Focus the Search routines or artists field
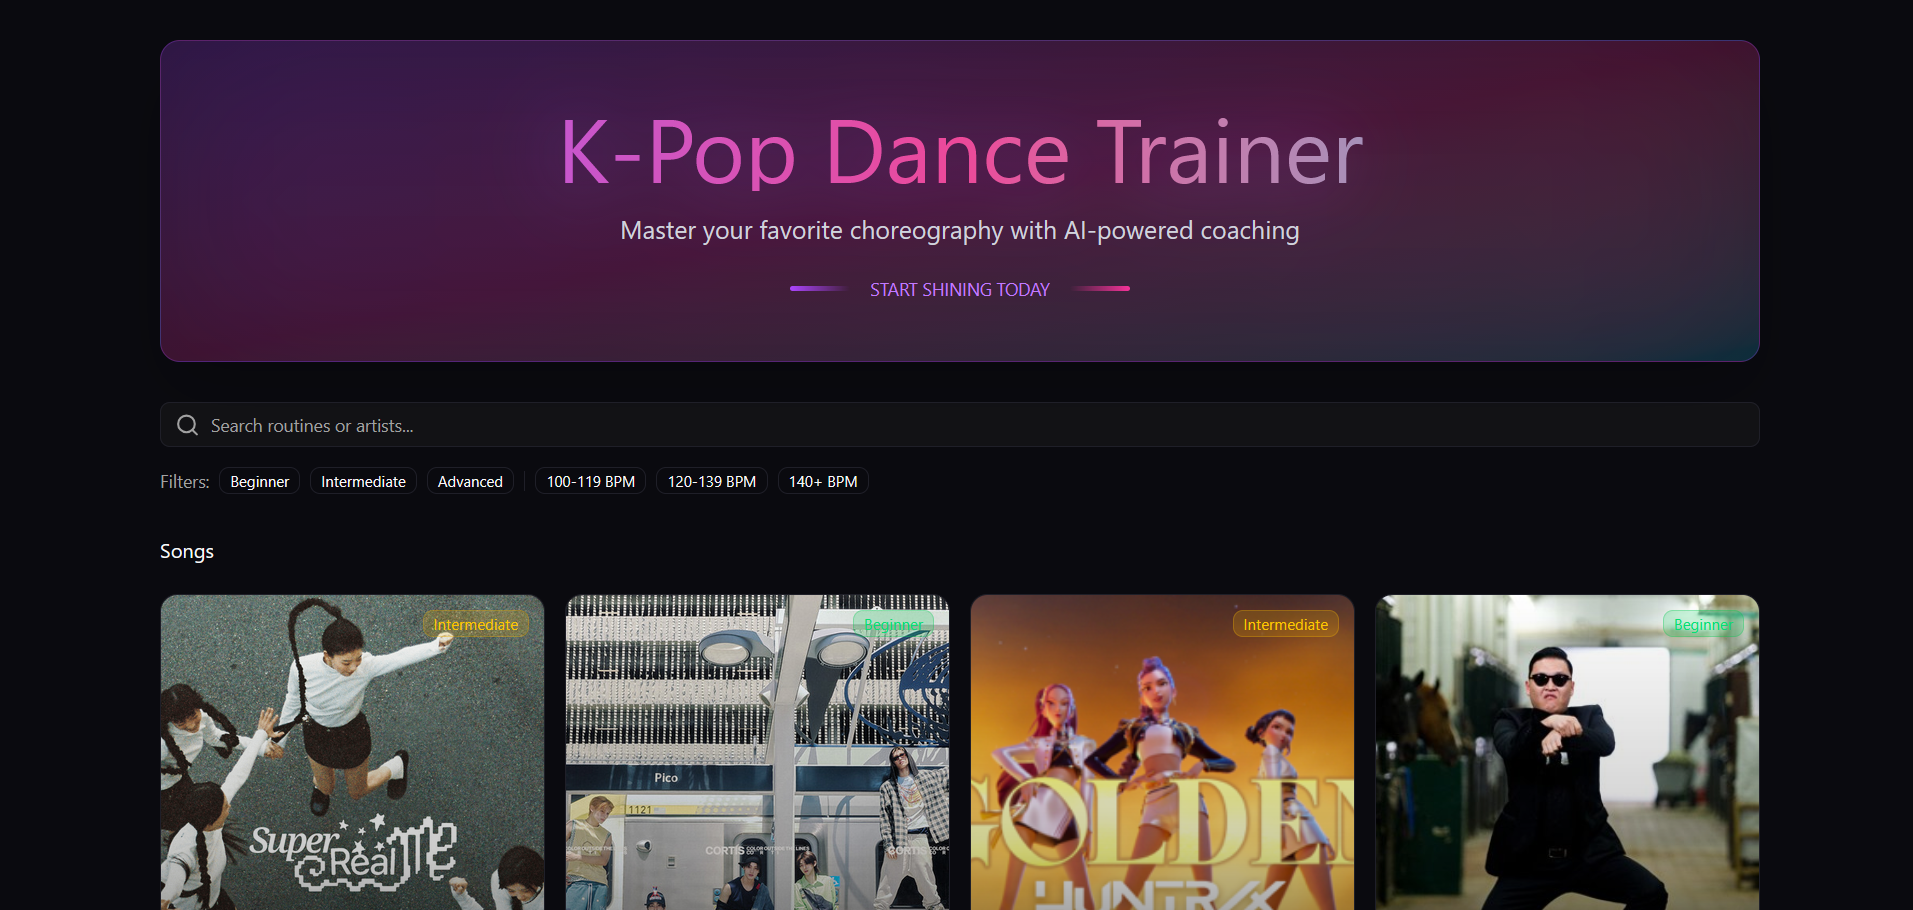This screenshot has width=1913, height=910. [x=959, y=425]
